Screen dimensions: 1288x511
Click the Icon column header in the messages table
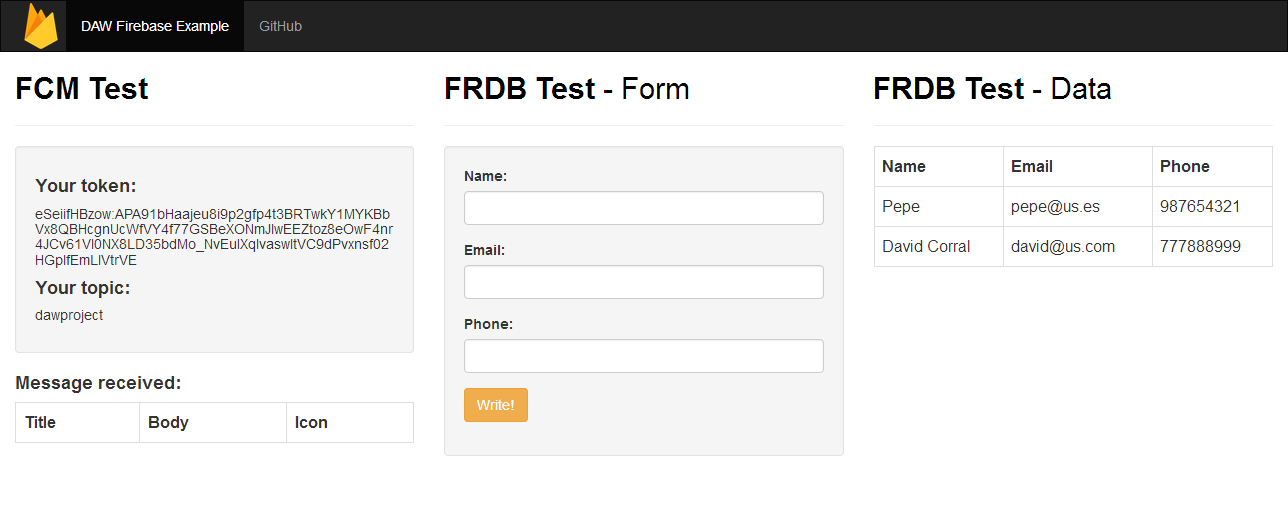(311, 422)
